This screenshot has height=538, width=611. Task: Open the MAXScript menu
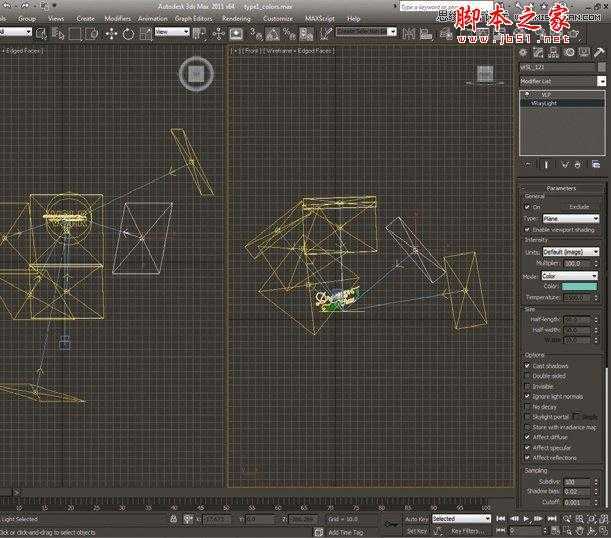click(x=320, y=19)
